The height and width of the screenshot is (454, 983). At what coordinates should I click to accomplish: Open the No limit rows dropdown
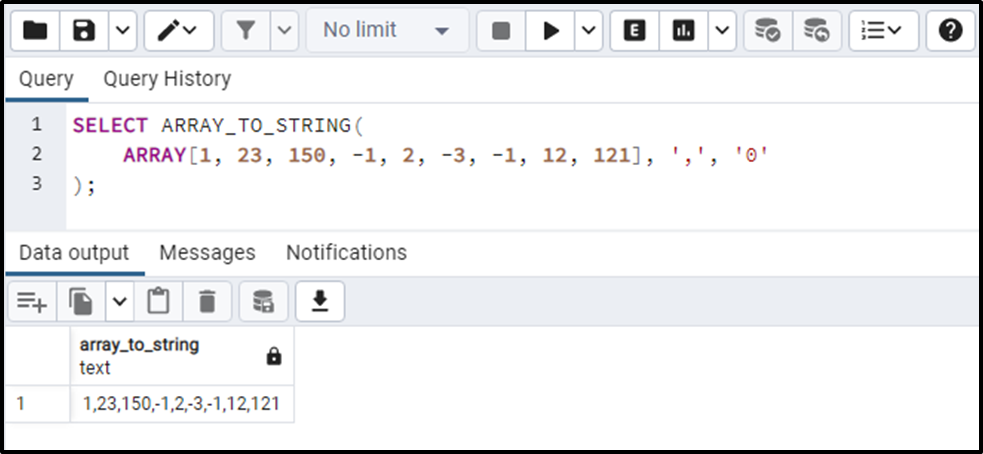387,30
